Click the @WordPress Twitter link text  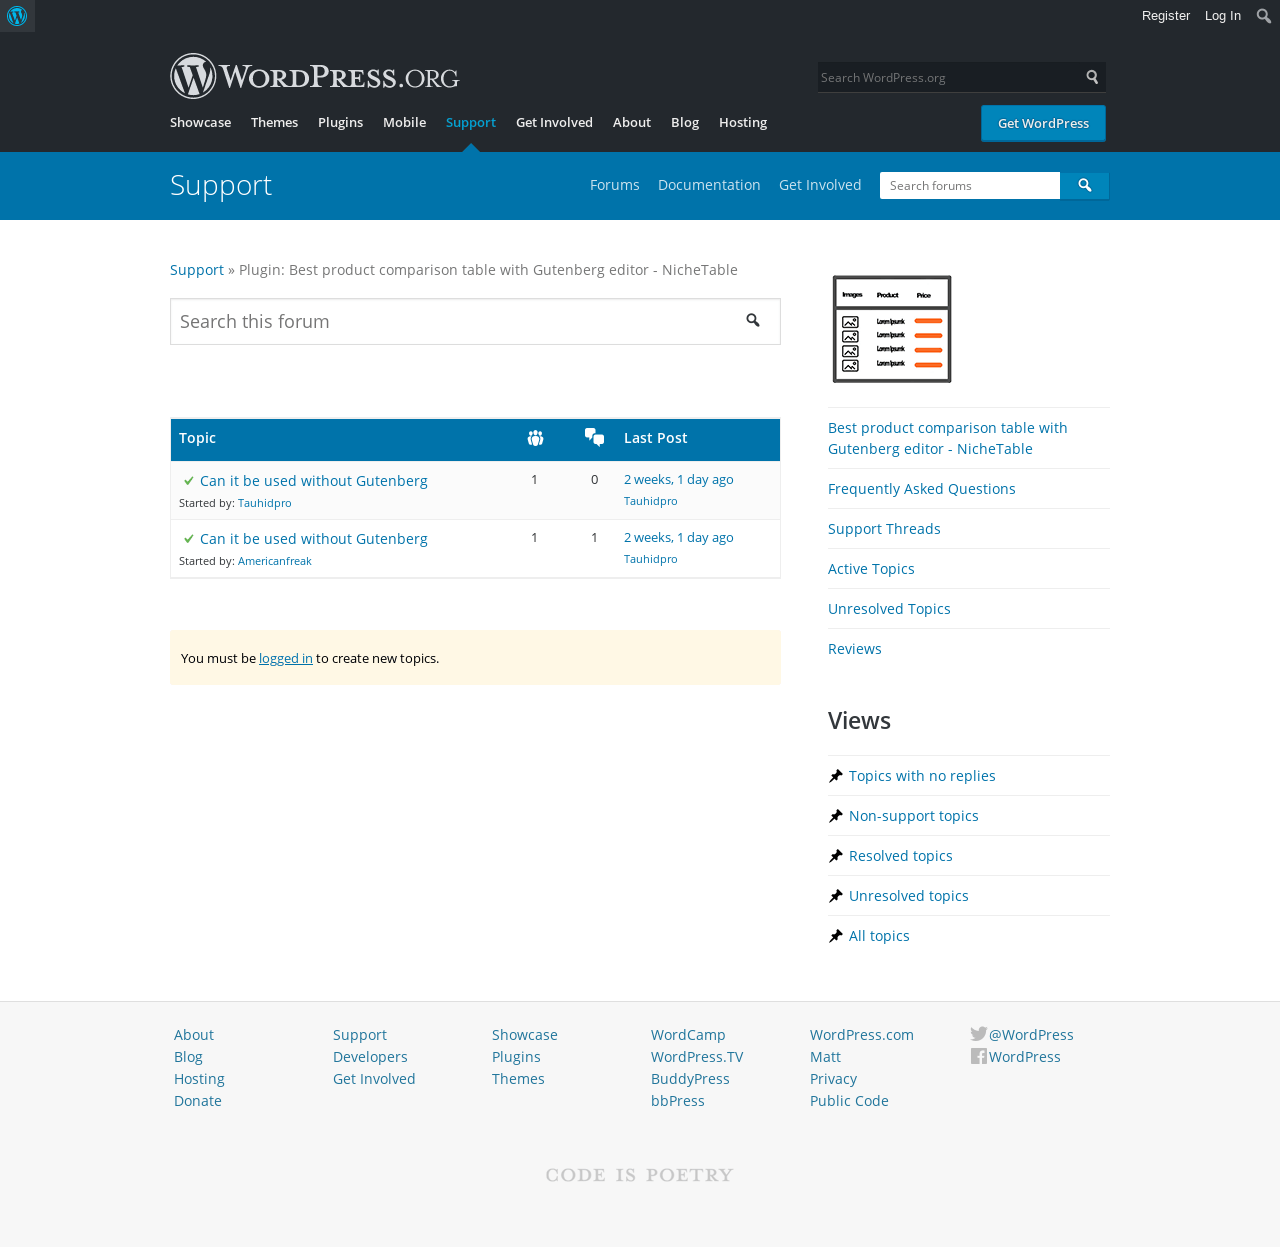click(x=1031, y=1035)
